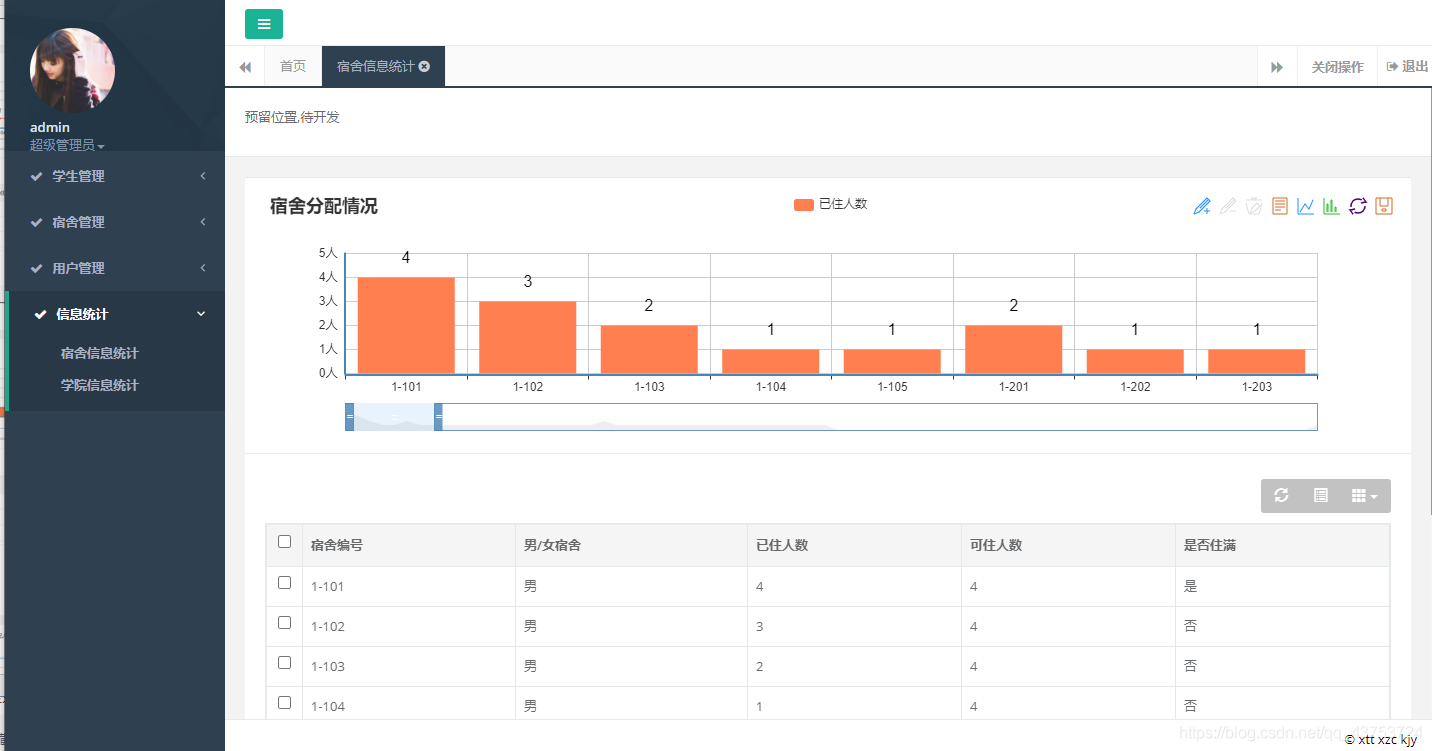
Task: Check the select-all checkbox in table header
Action: [x=284, y=542]
